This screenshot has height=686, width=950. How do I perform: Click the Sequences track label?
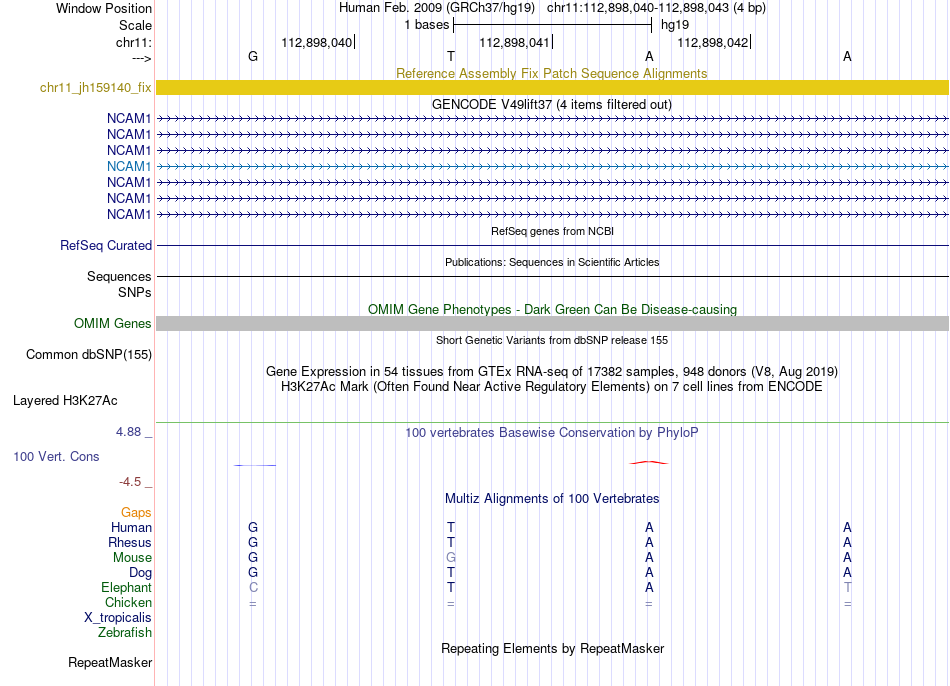click(119, 276)
